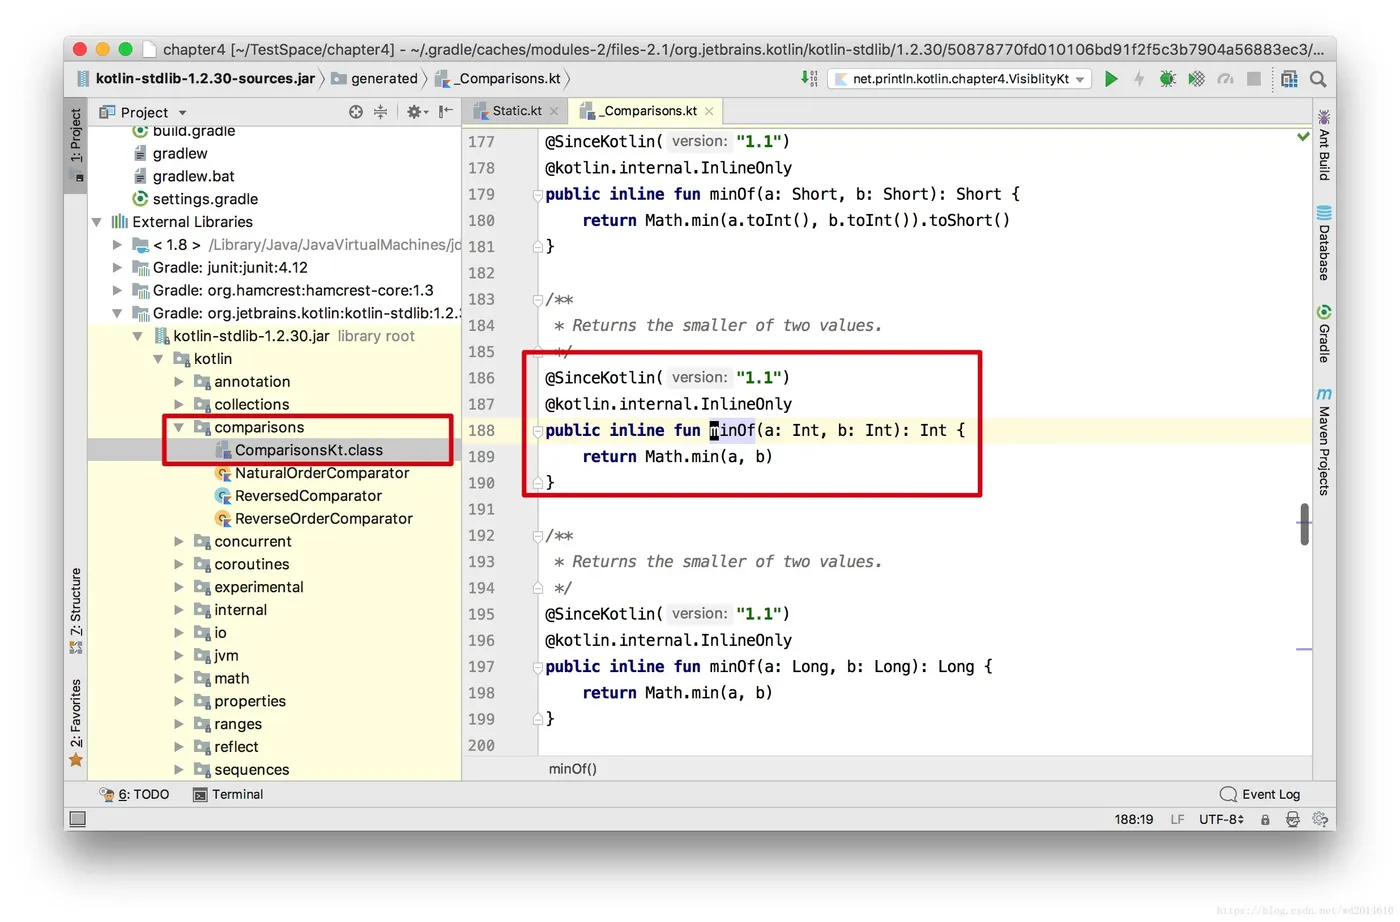Image resolution: width=1400 pixels, height=922 pixels.
Task: Select ReverseOrderComparator class
Action: 313,519
